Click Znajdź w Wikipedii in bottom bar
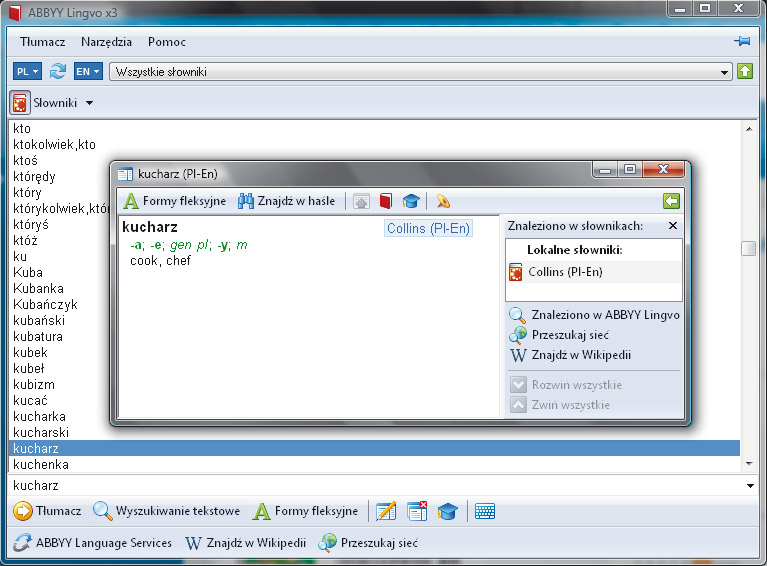The height and width of the screenshot is (566, 767). [245, 543]
